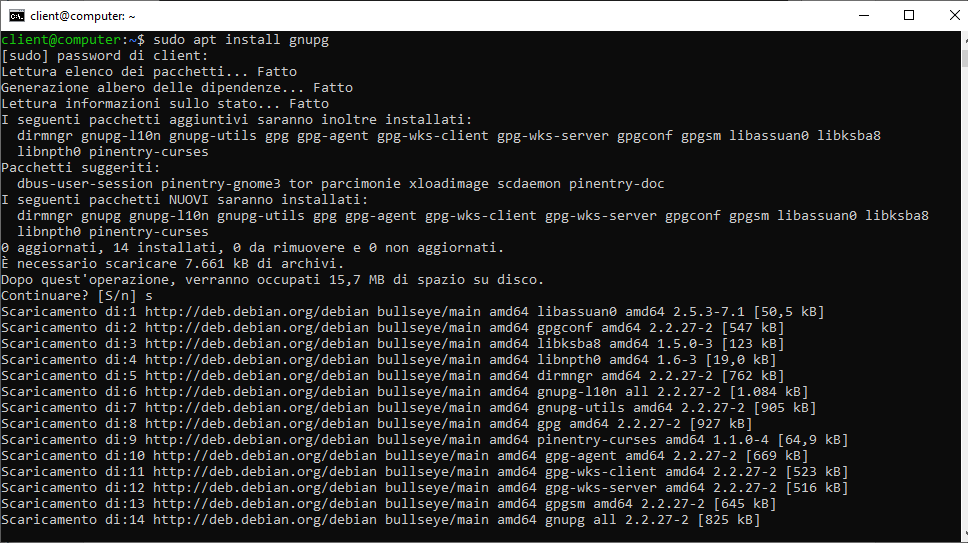Screen dimensions: 968x543
Task: Click the window title 'client@computer: ~'
Action: click(83, 16)
